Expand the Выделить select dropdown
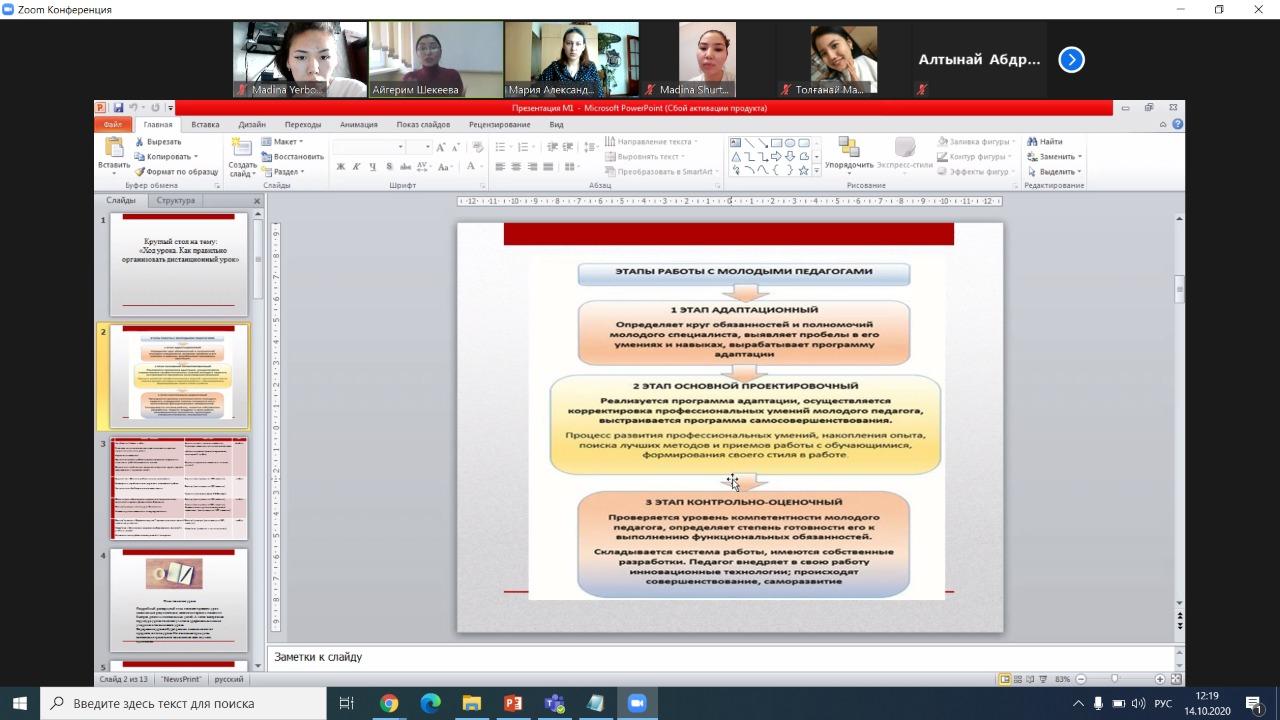1280x720 pixels. 1059,172
